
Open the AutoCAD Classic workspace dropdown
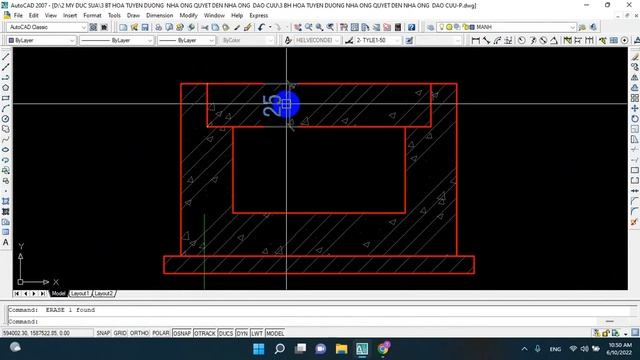(47, 27)
